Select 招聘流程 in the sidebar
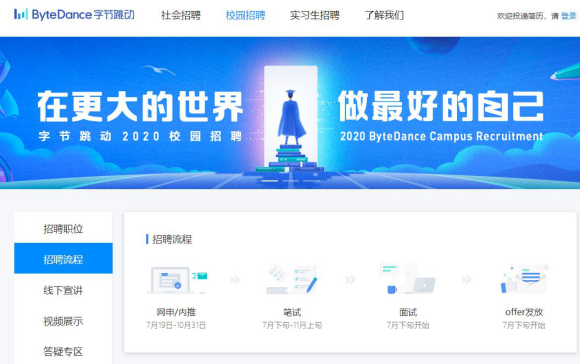This screenshot has width=580, height=364. (63, 259)
